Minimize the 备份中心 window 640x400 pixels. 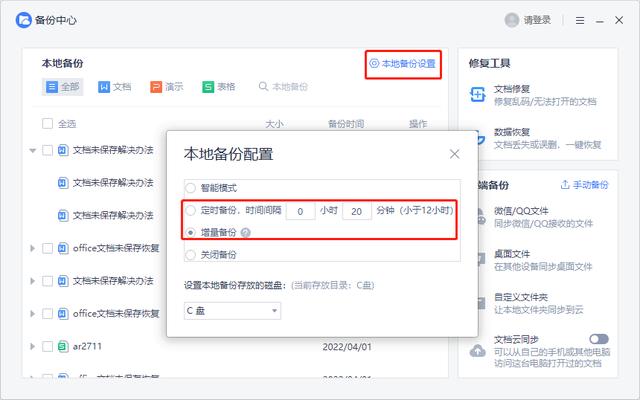(599, 20)
